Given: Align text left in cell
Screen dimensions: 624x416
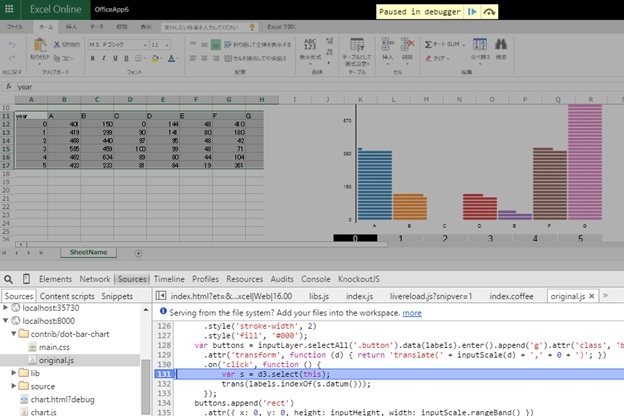Looking at the screenshot, I should [193, 58].
